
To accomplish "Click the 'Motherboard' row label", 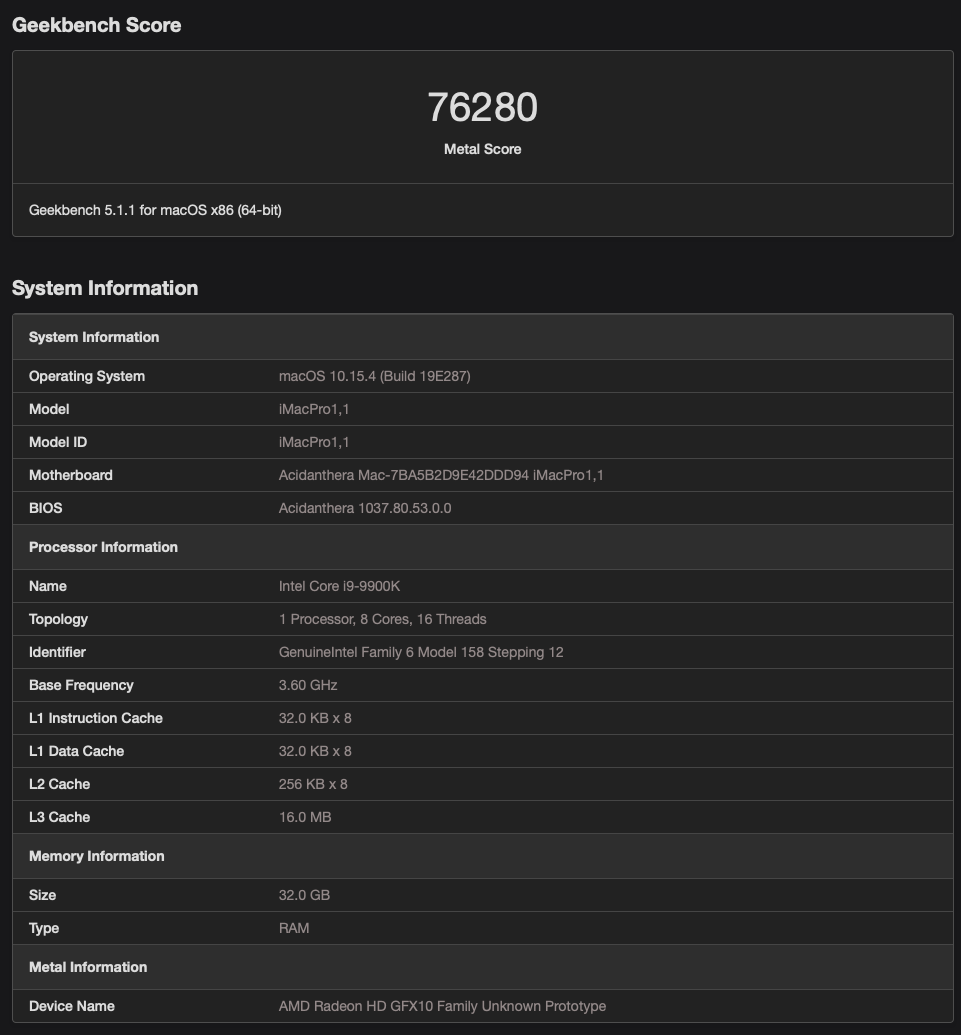I will 71,475.
